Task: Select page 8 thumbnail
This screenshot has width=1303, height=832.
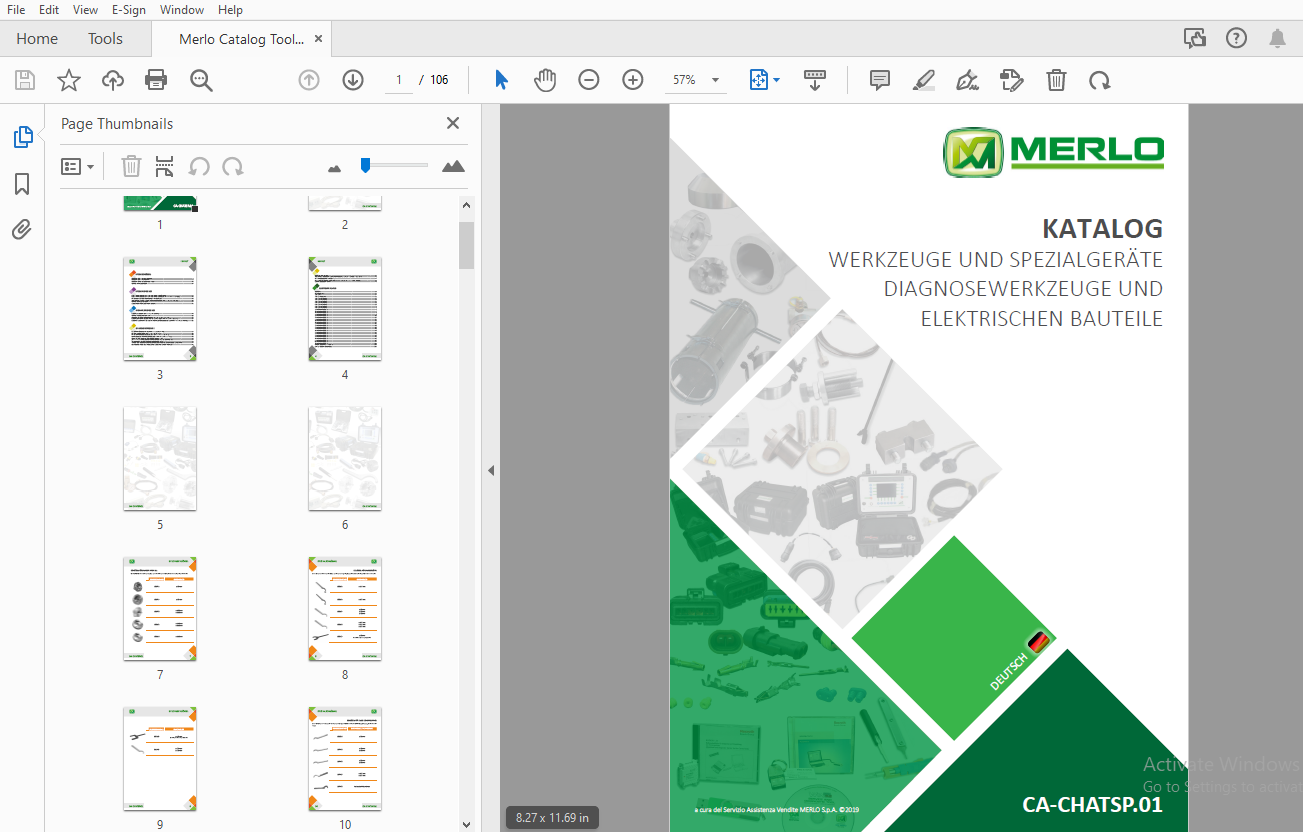Action: pyautogui.click(x=345, y=609)
